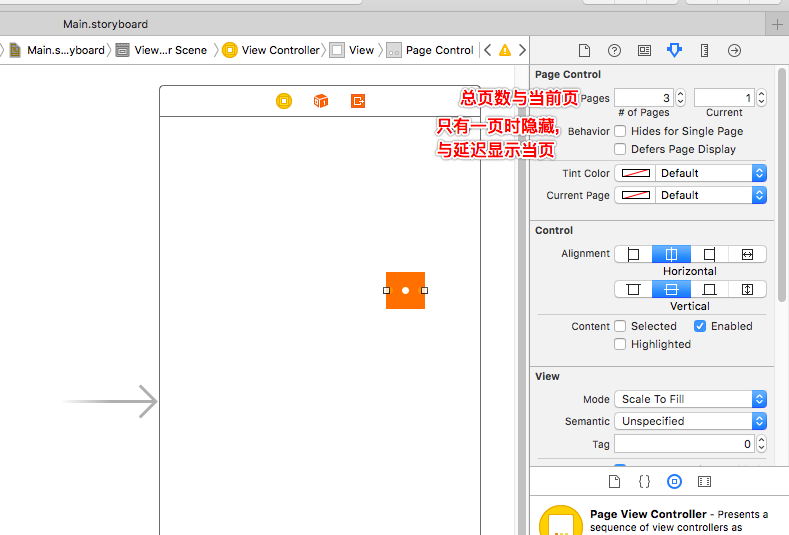The image size is (789, 535).
Task: Open the Identity inspector
Action: pos(644,50)
